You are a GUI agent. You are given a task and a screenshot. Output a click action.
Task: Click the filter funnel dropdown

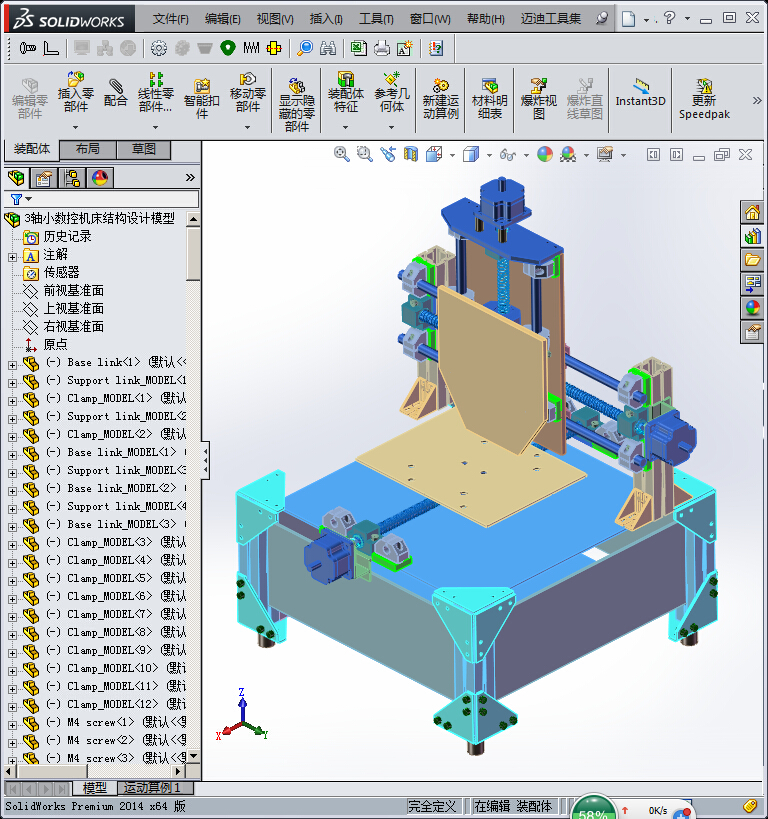[x=21, y=199]
